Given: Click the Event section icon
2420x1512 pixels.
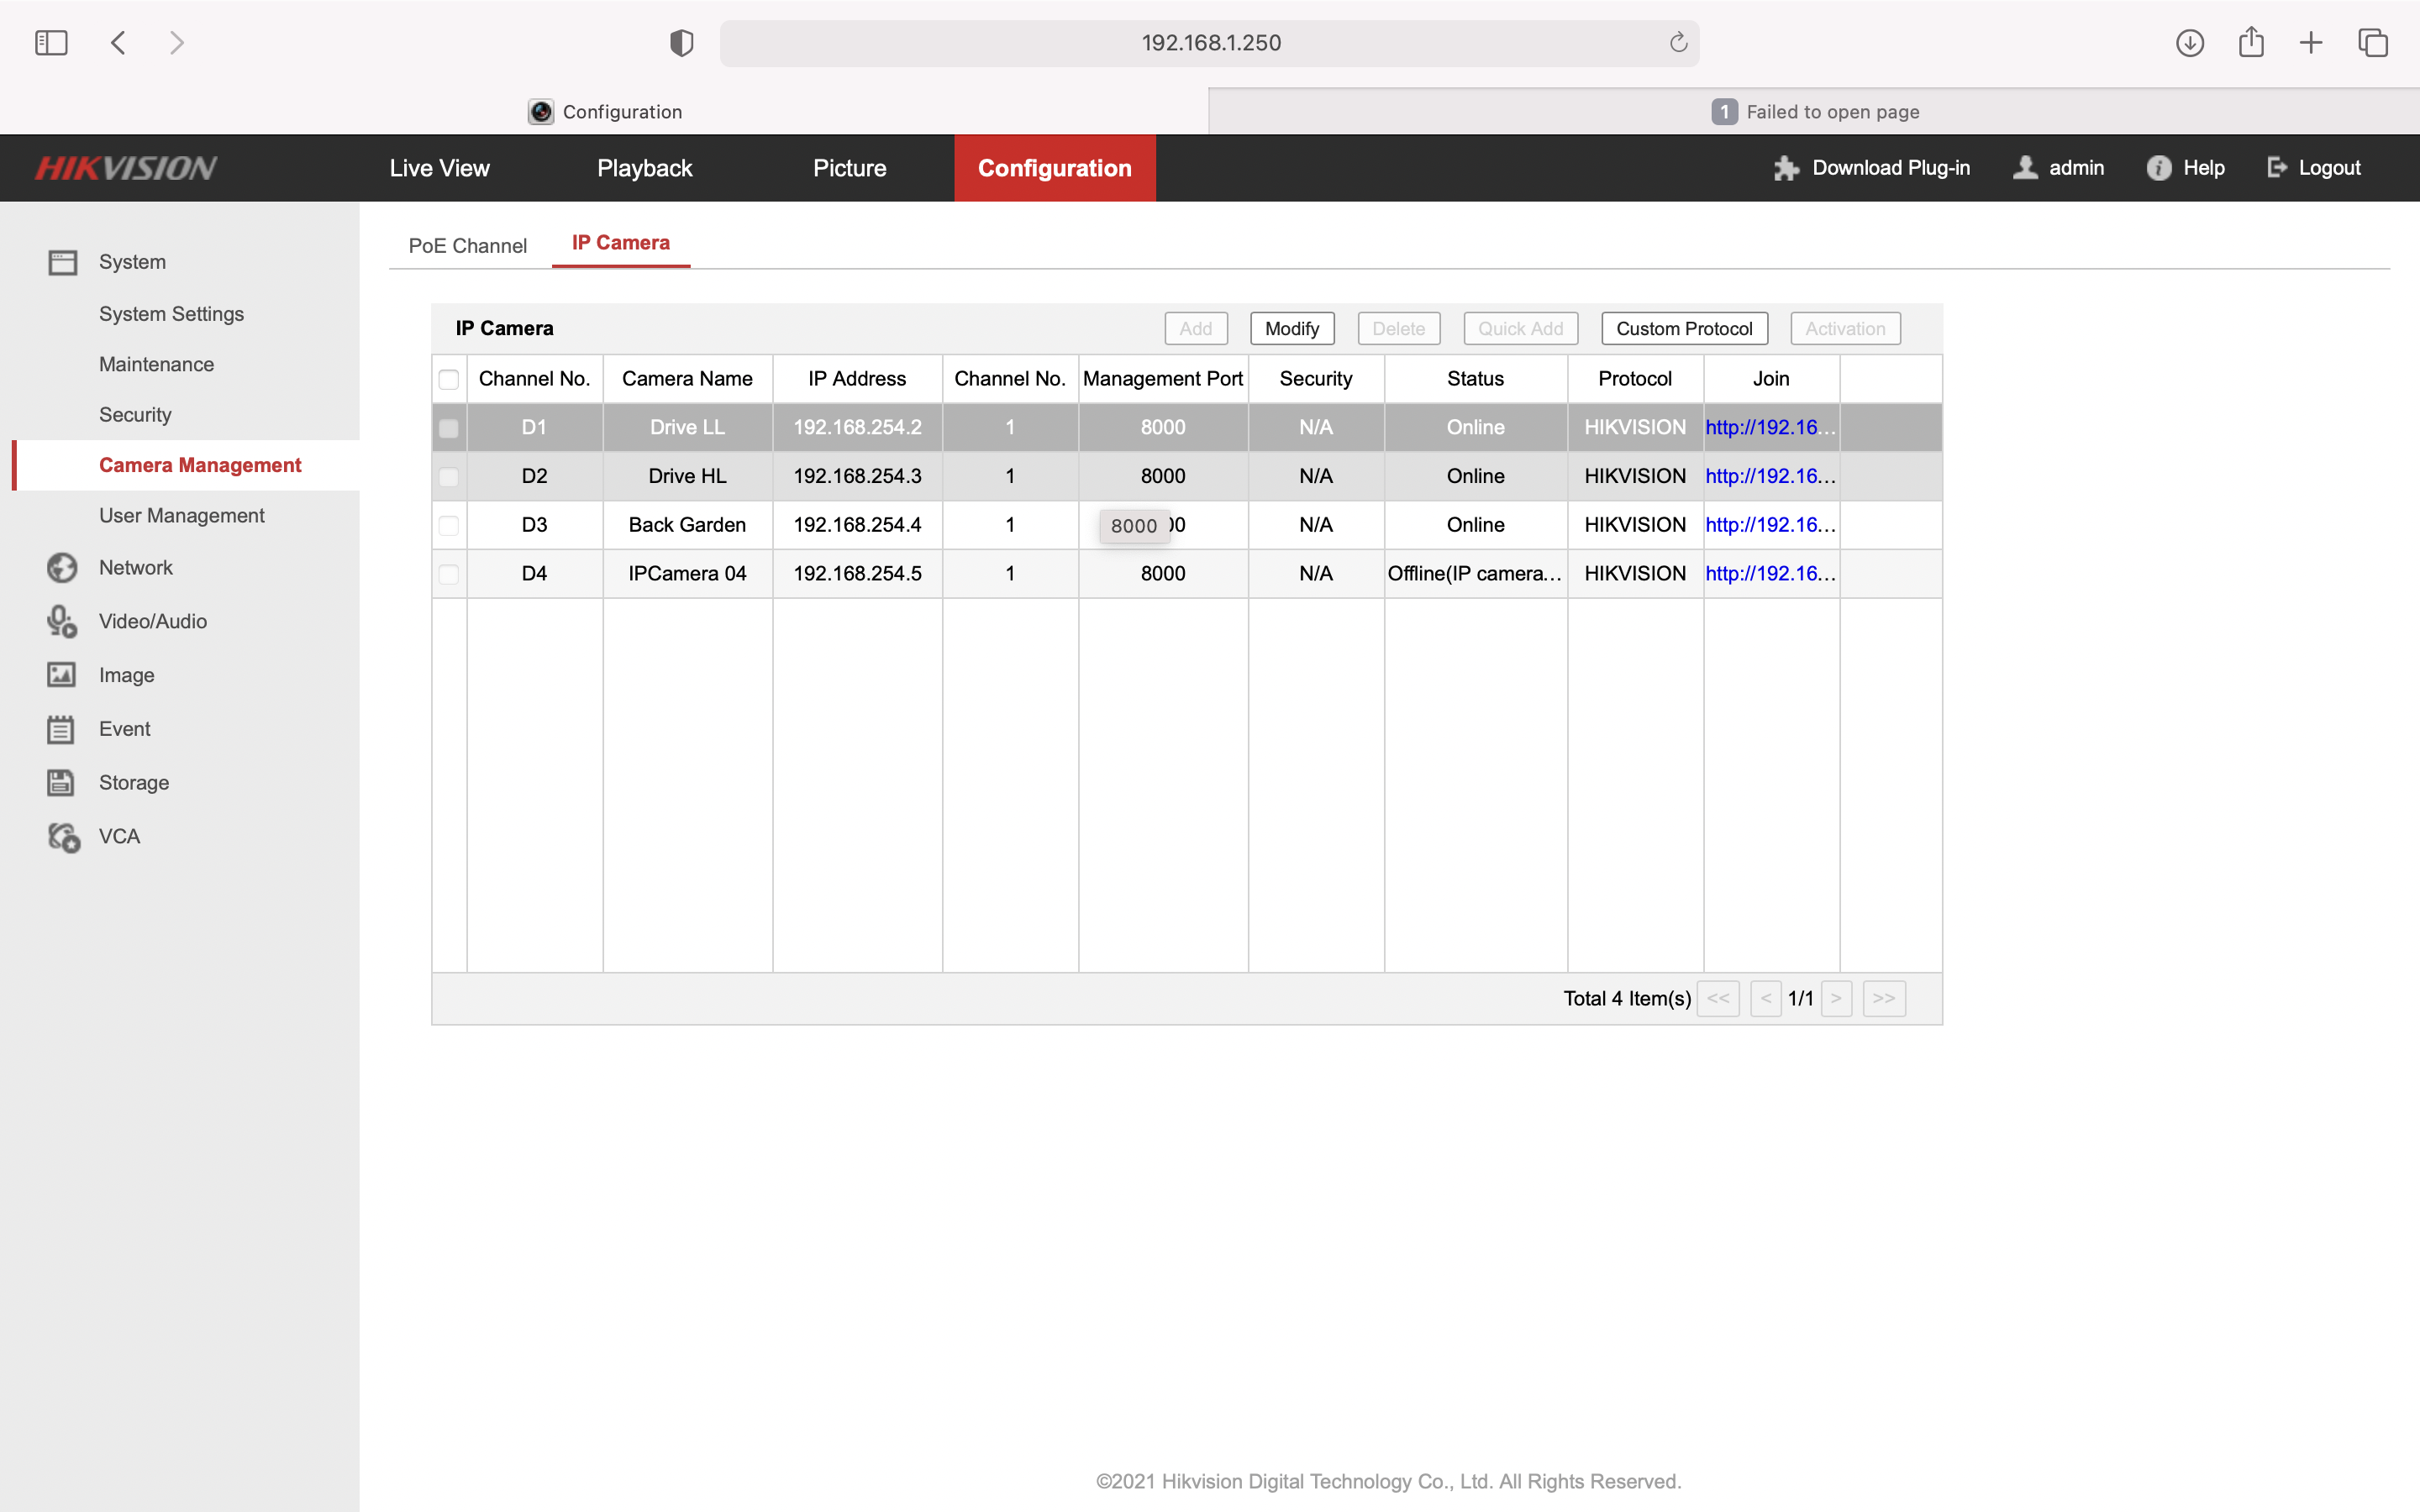Looking at the screenshot, I should coord(61,728).
